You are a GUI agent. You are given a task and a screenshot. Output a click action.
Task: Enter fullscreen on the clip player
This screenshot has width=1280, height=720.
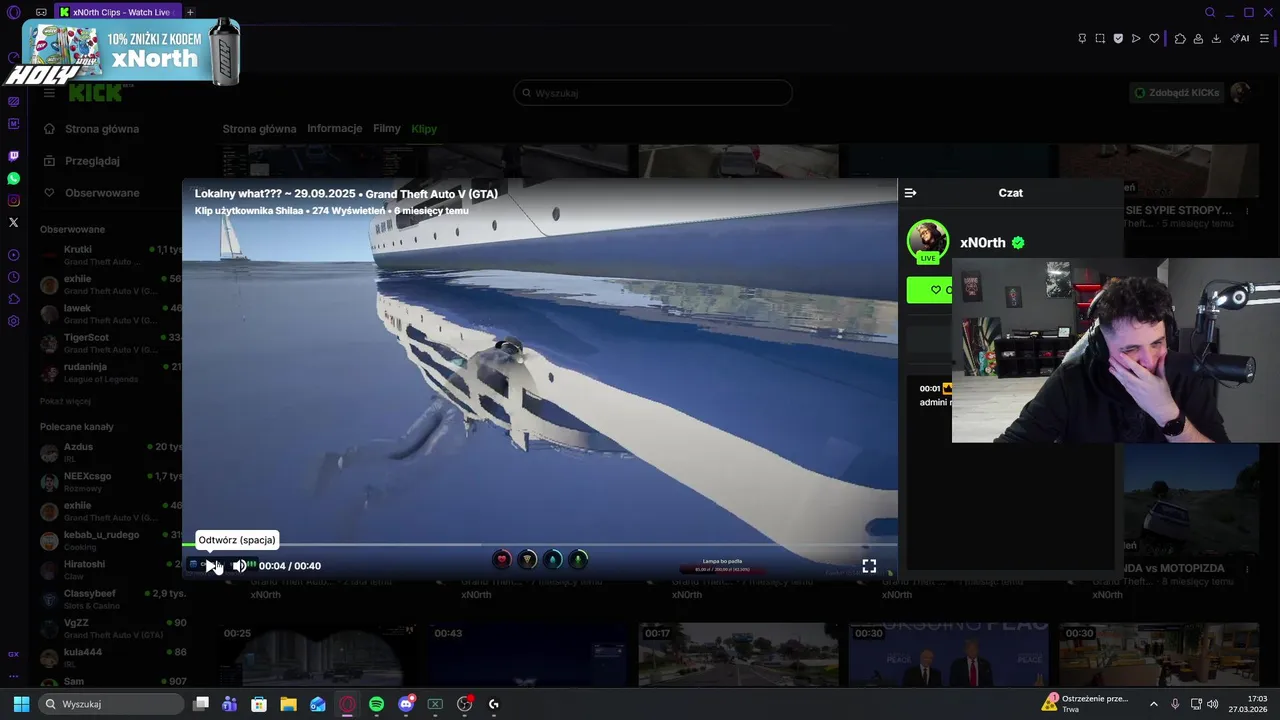point(869,566)
